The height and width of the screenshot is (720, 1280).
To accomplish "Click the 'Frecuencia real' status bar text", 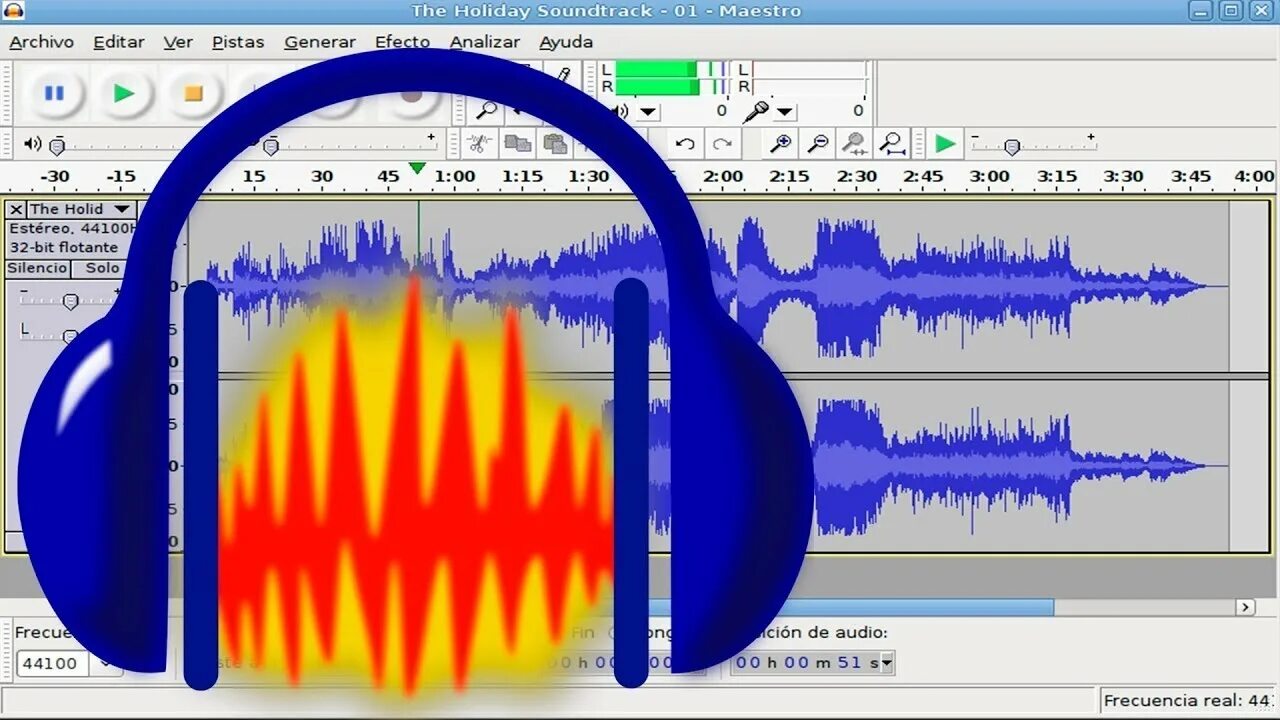I will pos(1187,700).
